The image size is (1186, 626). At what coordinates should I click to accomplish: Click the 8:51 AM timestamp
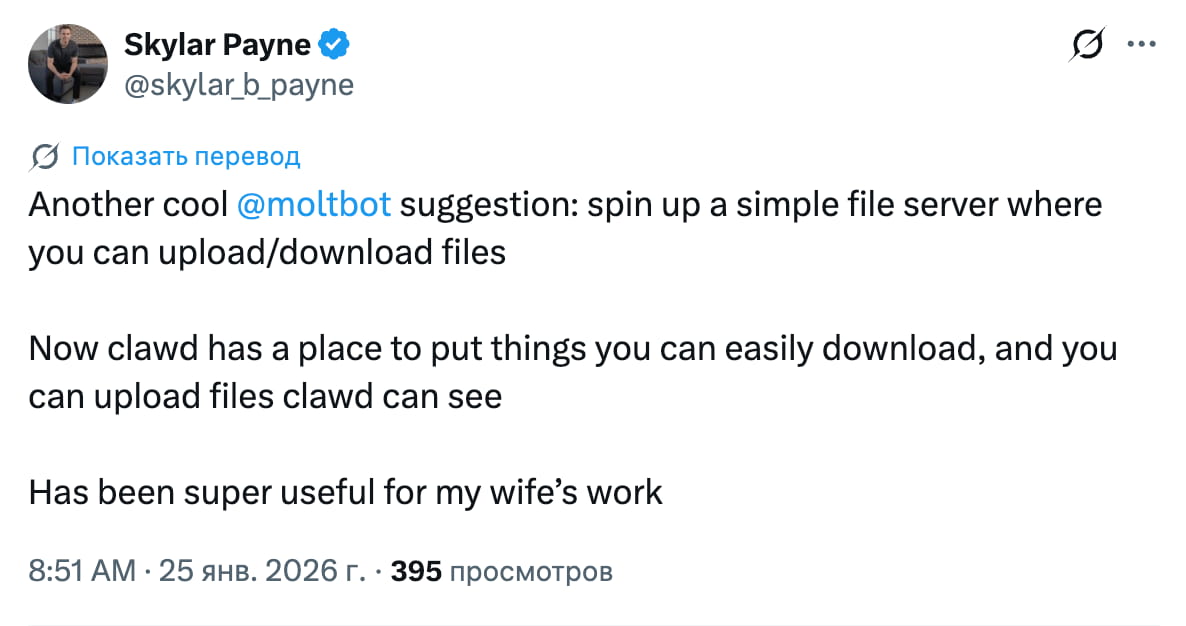pos(81,572)
